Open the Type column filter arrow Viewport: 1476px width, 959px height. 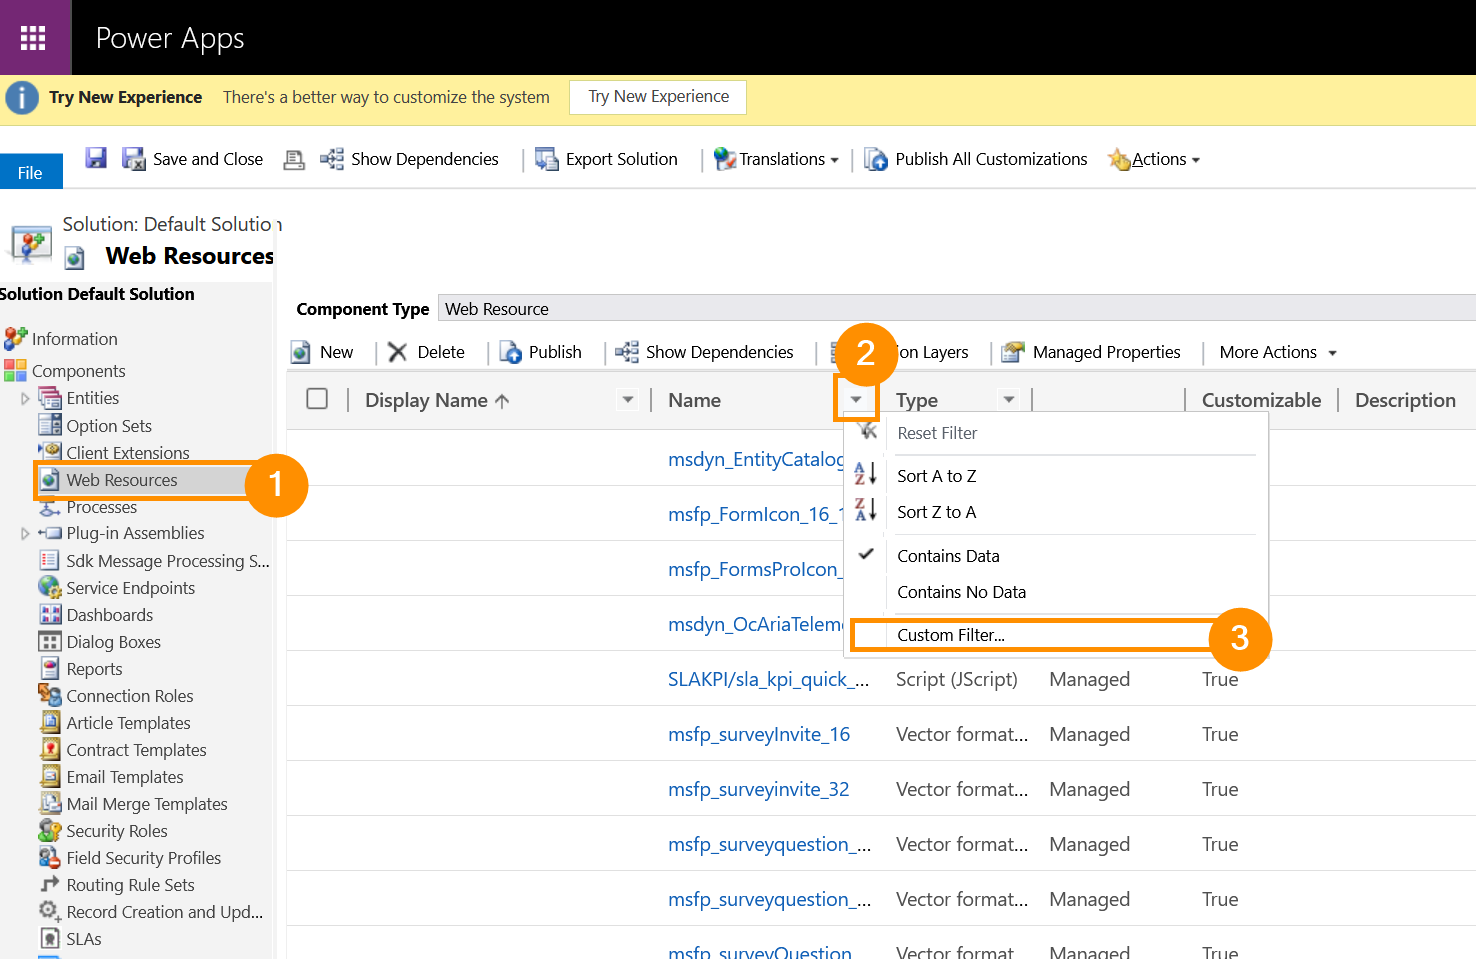click(x=1009, y=400)
